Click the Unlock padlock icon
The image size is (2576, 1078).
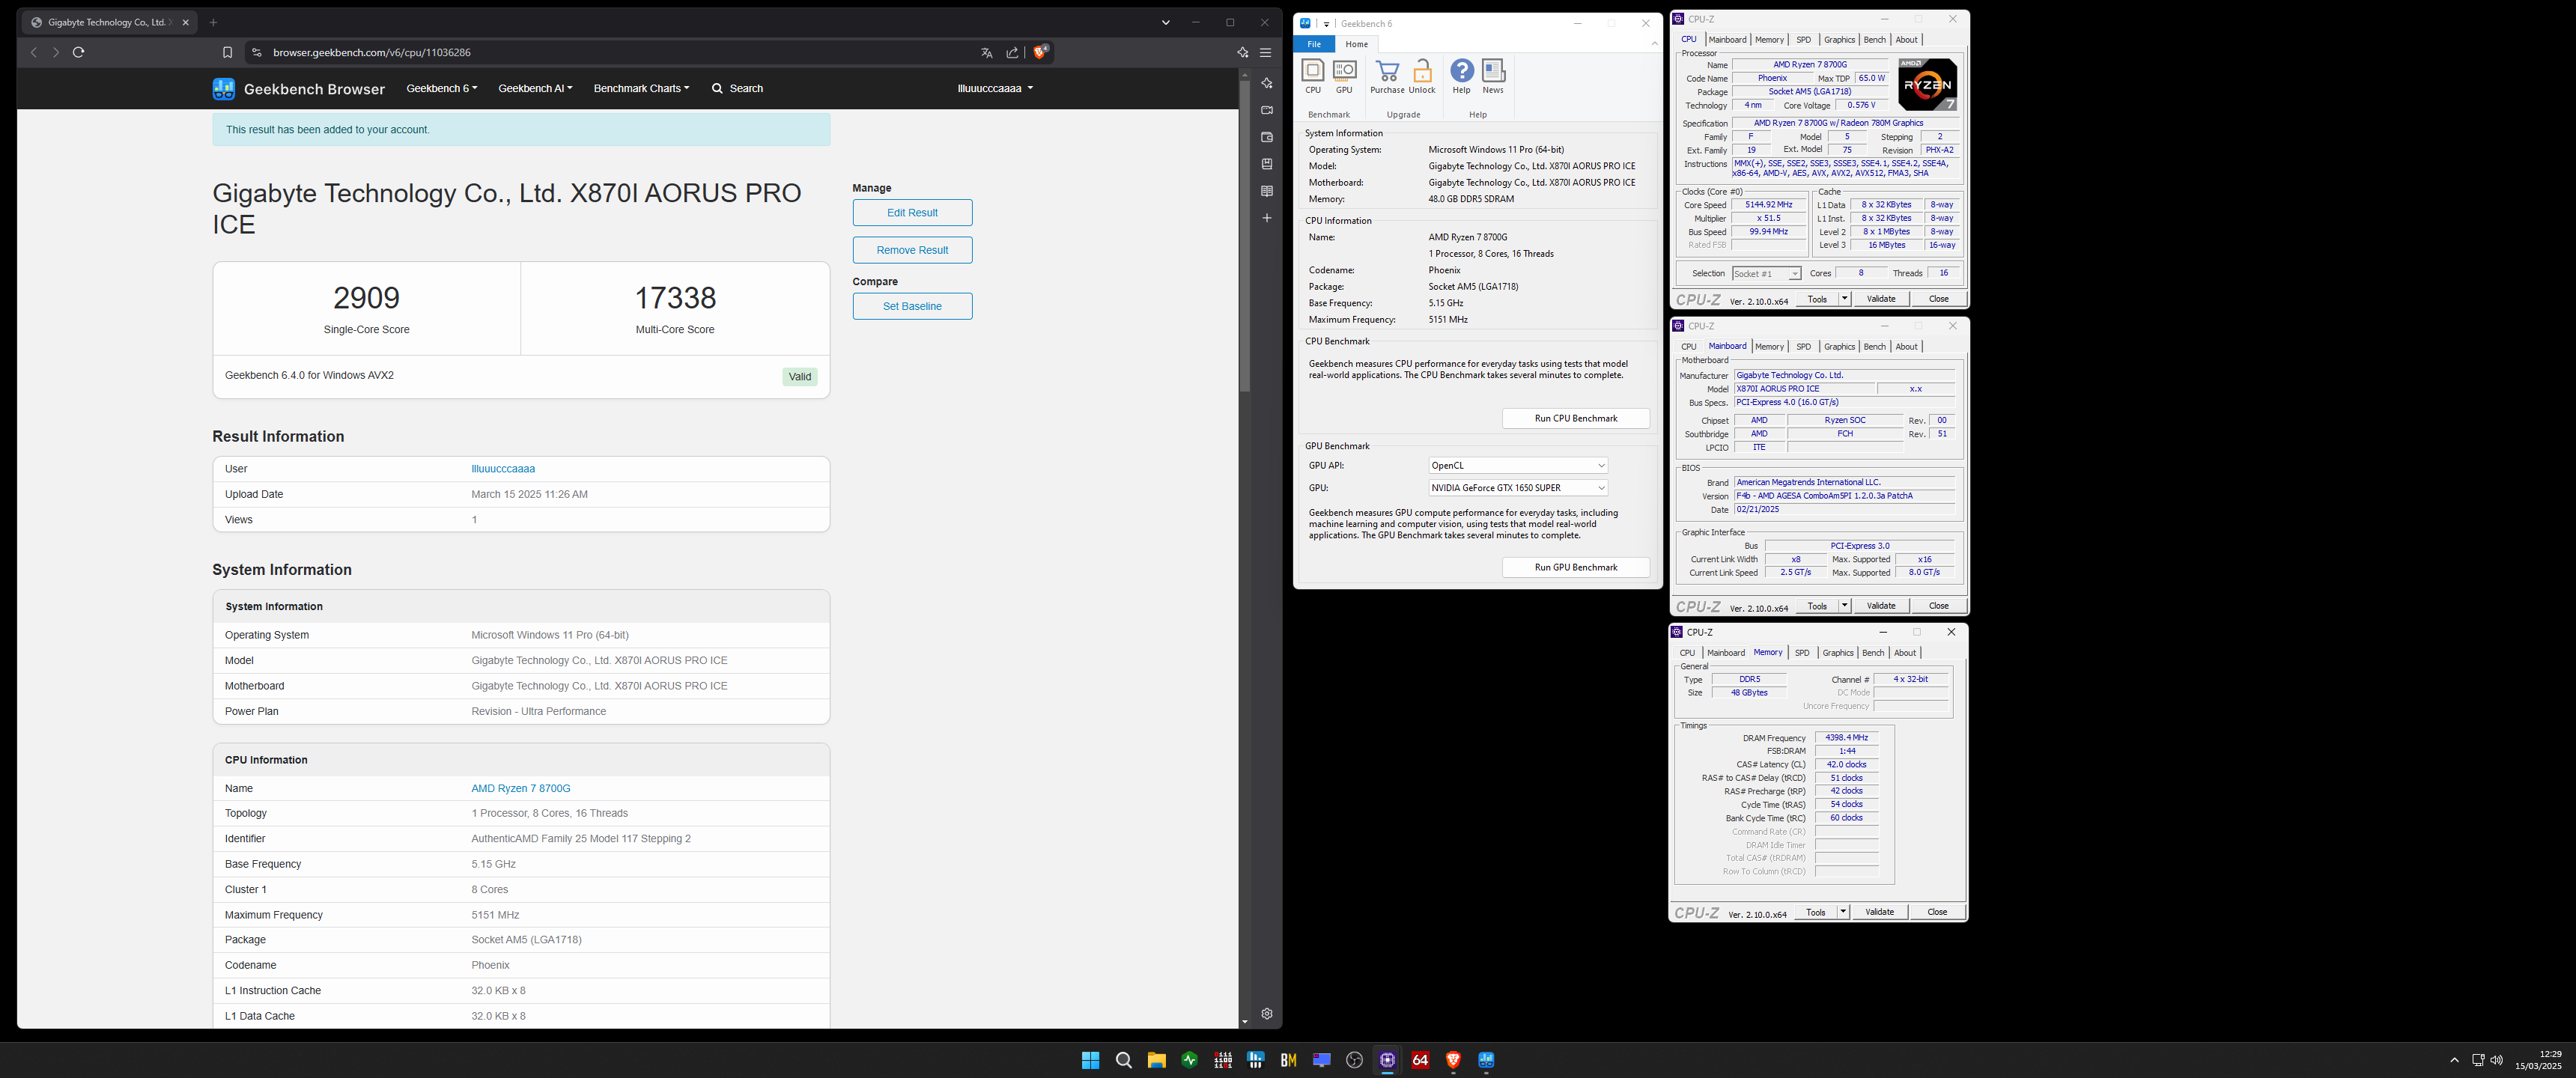[x=1422, y=76]
